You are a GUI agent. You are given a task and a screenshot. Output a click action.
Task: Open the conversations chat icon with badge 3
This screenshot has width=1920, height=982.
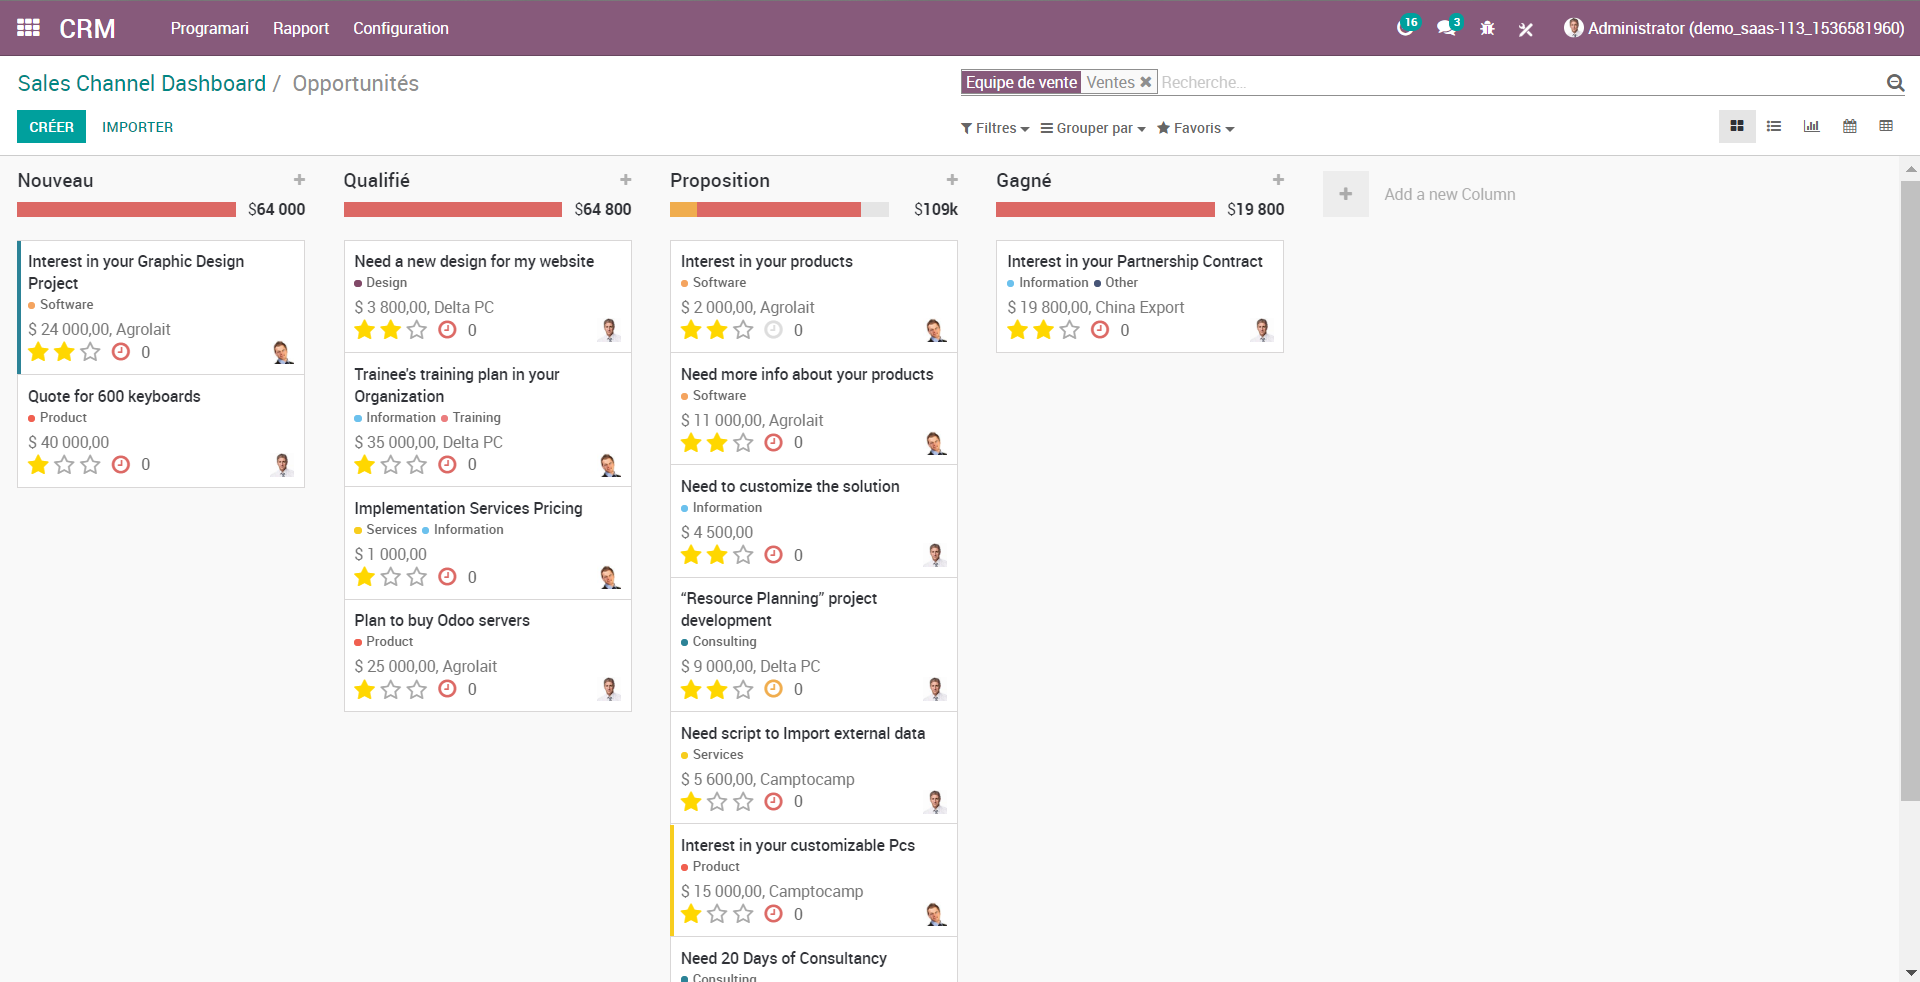pyautogui.click(x=1447, y=27)
